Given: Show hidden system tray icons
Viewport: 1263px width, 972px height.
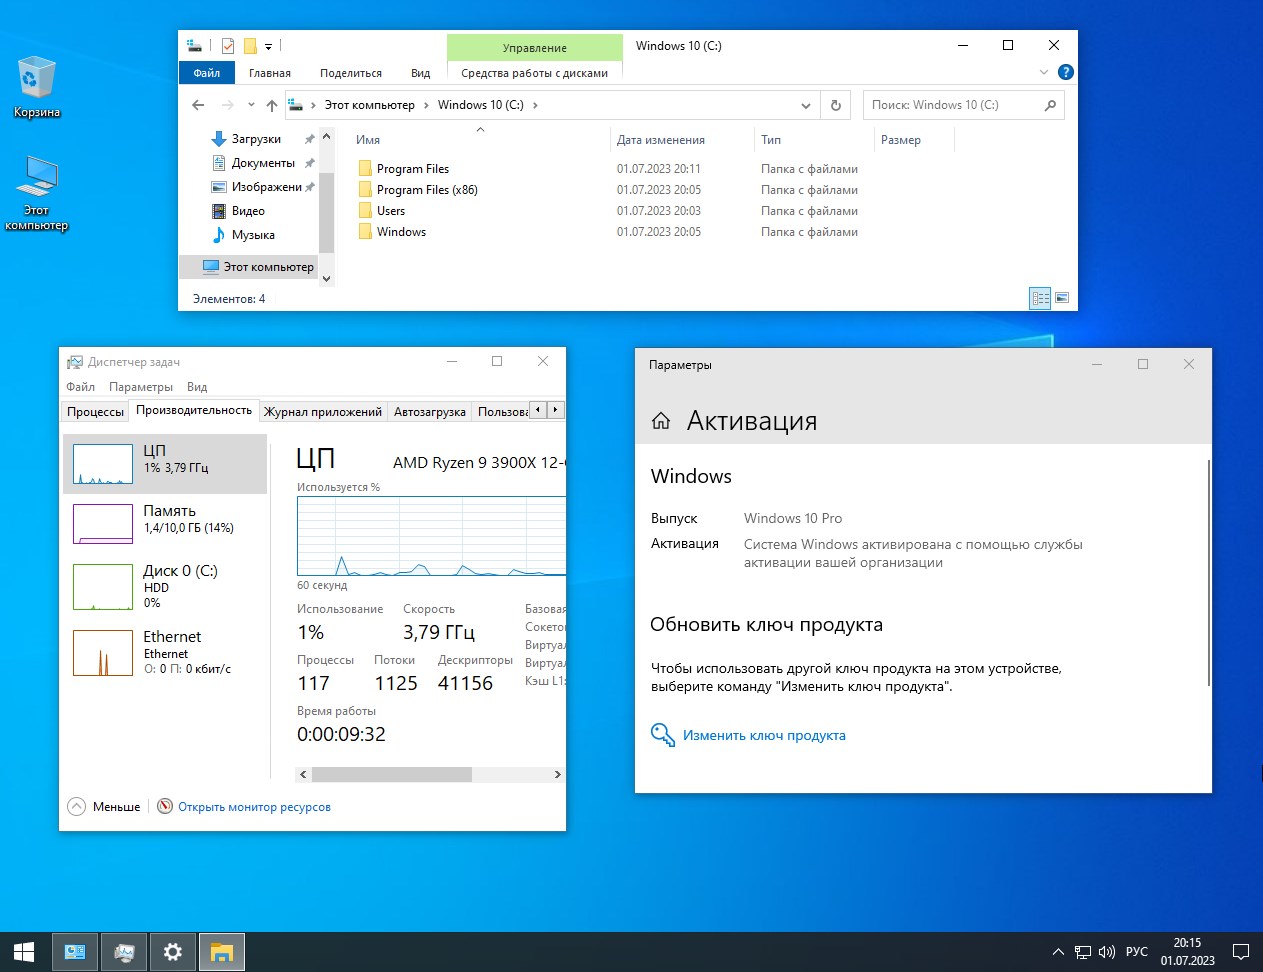Looking at the screenshot, I should 1058,952.
